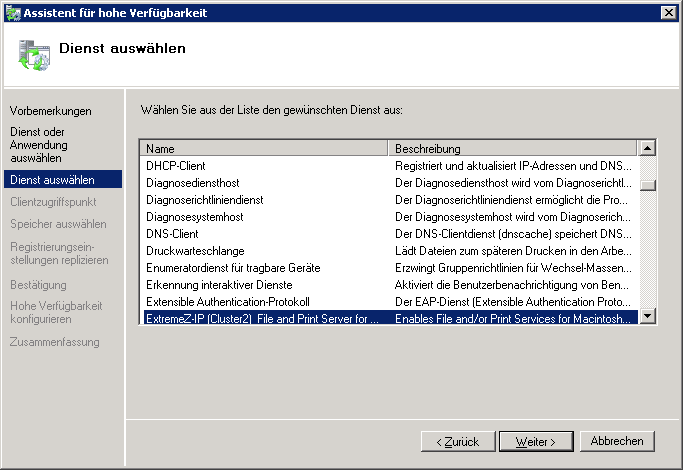Click the wizard title bar icon
This screenshot has width=683, height=470.
click(13, 13)
